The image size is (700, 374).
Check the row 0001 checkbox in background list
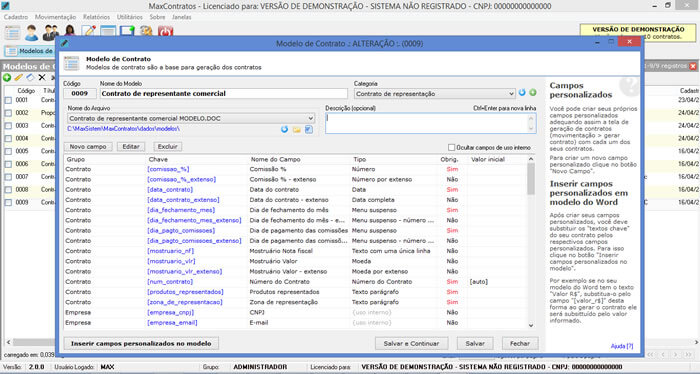[x=8, y=100]
